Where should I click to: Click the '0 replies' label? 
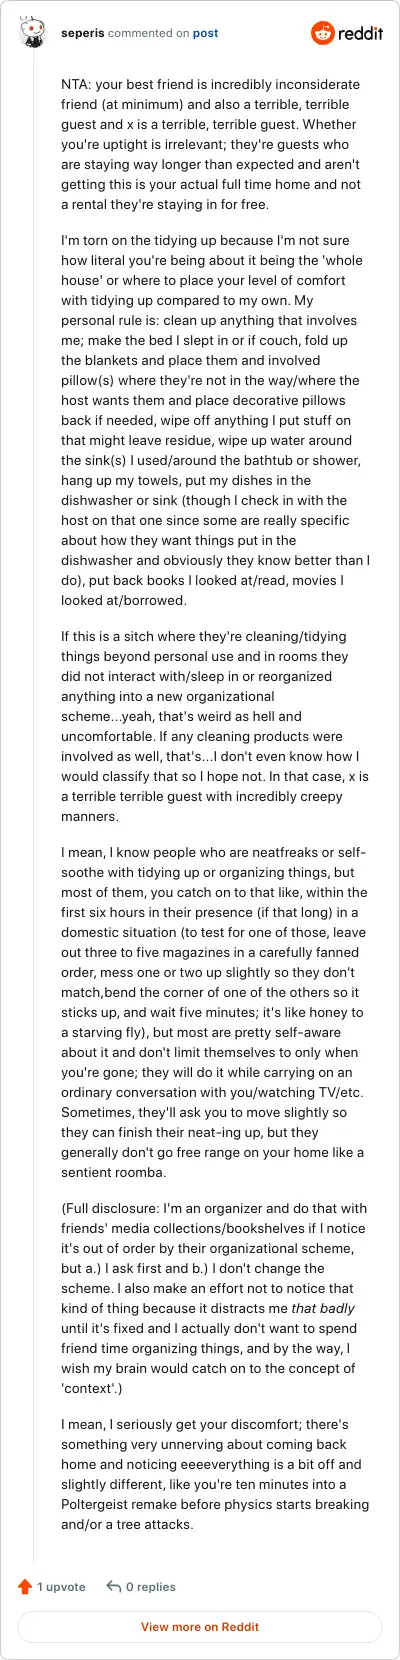tap(151, 1586)
